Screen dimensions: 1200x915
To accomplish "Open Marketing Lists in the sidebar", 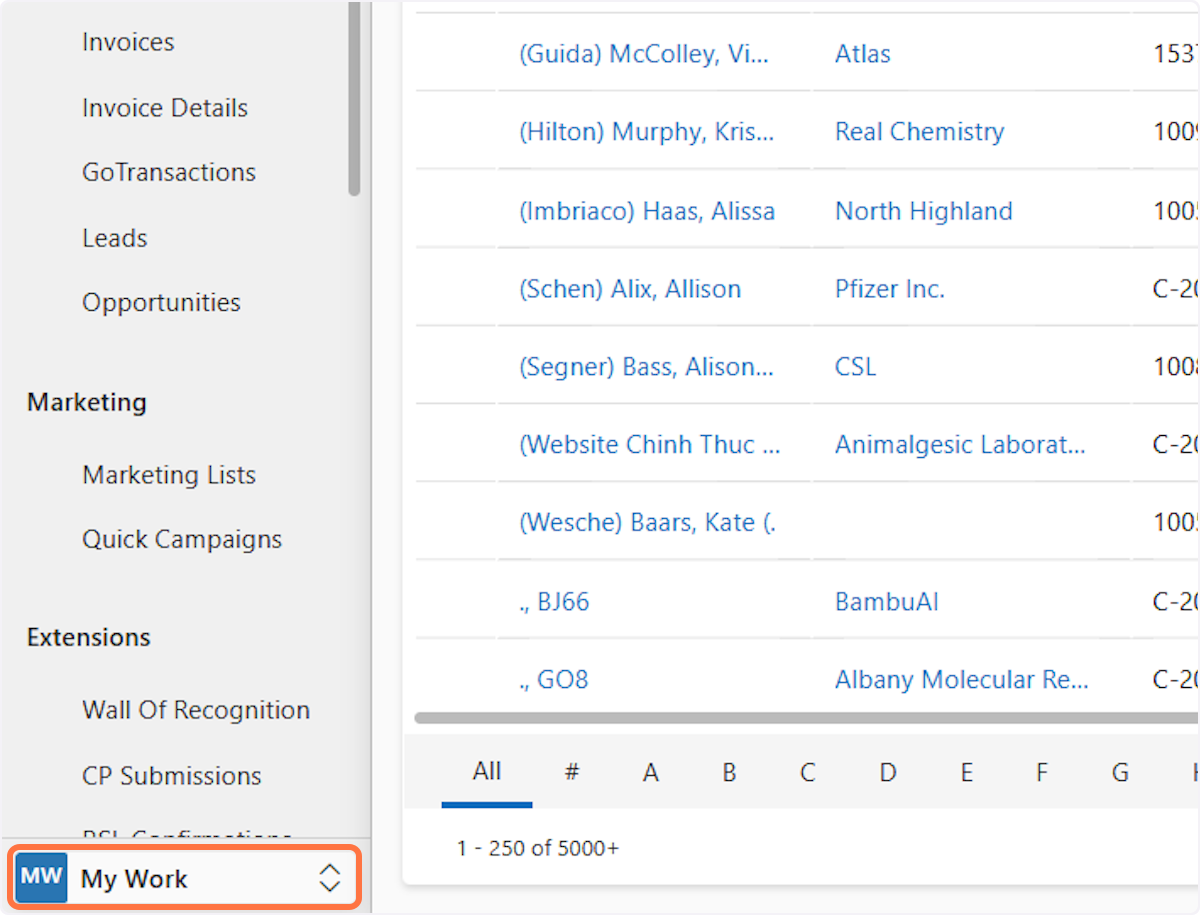I will pyautogui.click(x=169, y=475).
